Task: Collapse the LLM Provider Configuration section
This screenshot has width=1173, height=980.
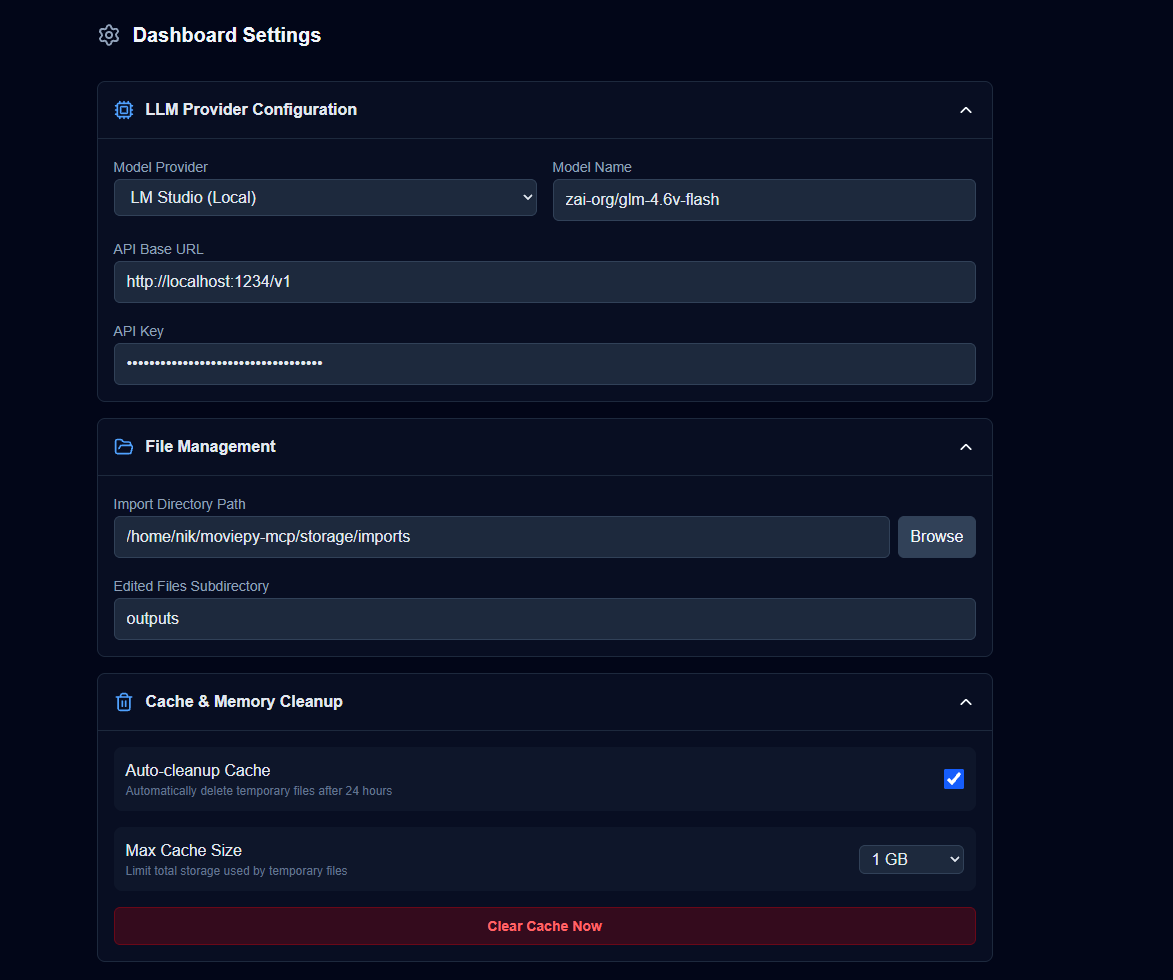Action: pos(966,110)
